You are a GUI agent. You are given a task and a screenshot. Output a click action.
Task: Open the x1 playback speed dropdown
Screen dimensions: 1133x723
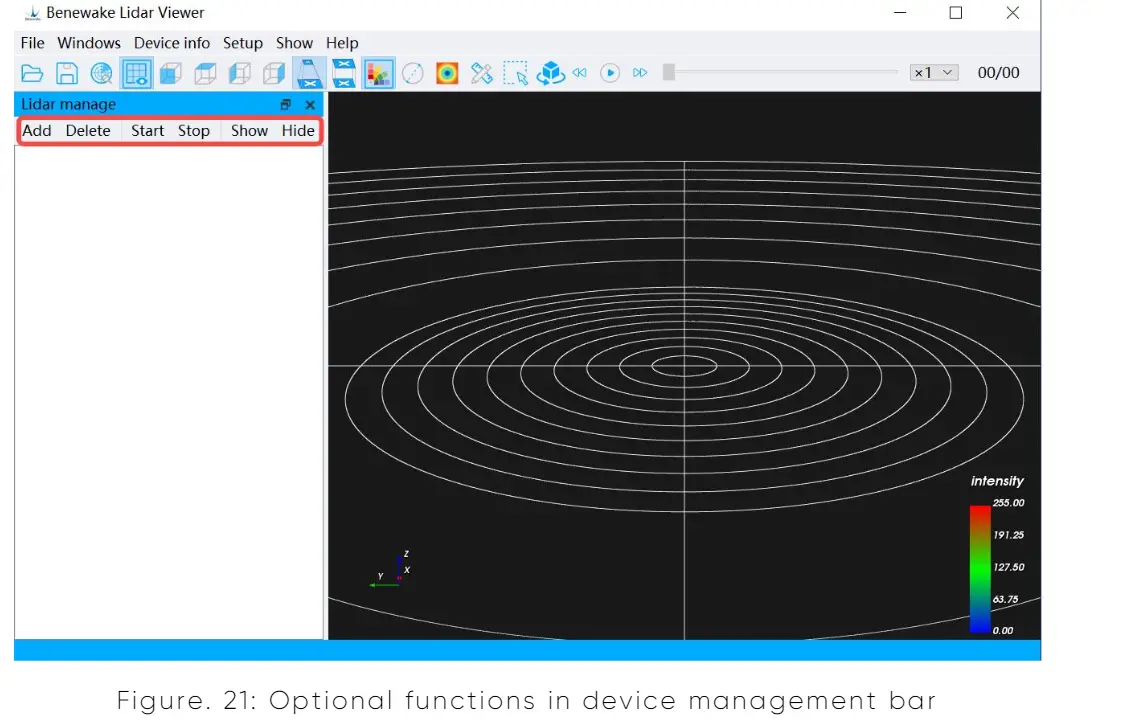click(934, 72)
